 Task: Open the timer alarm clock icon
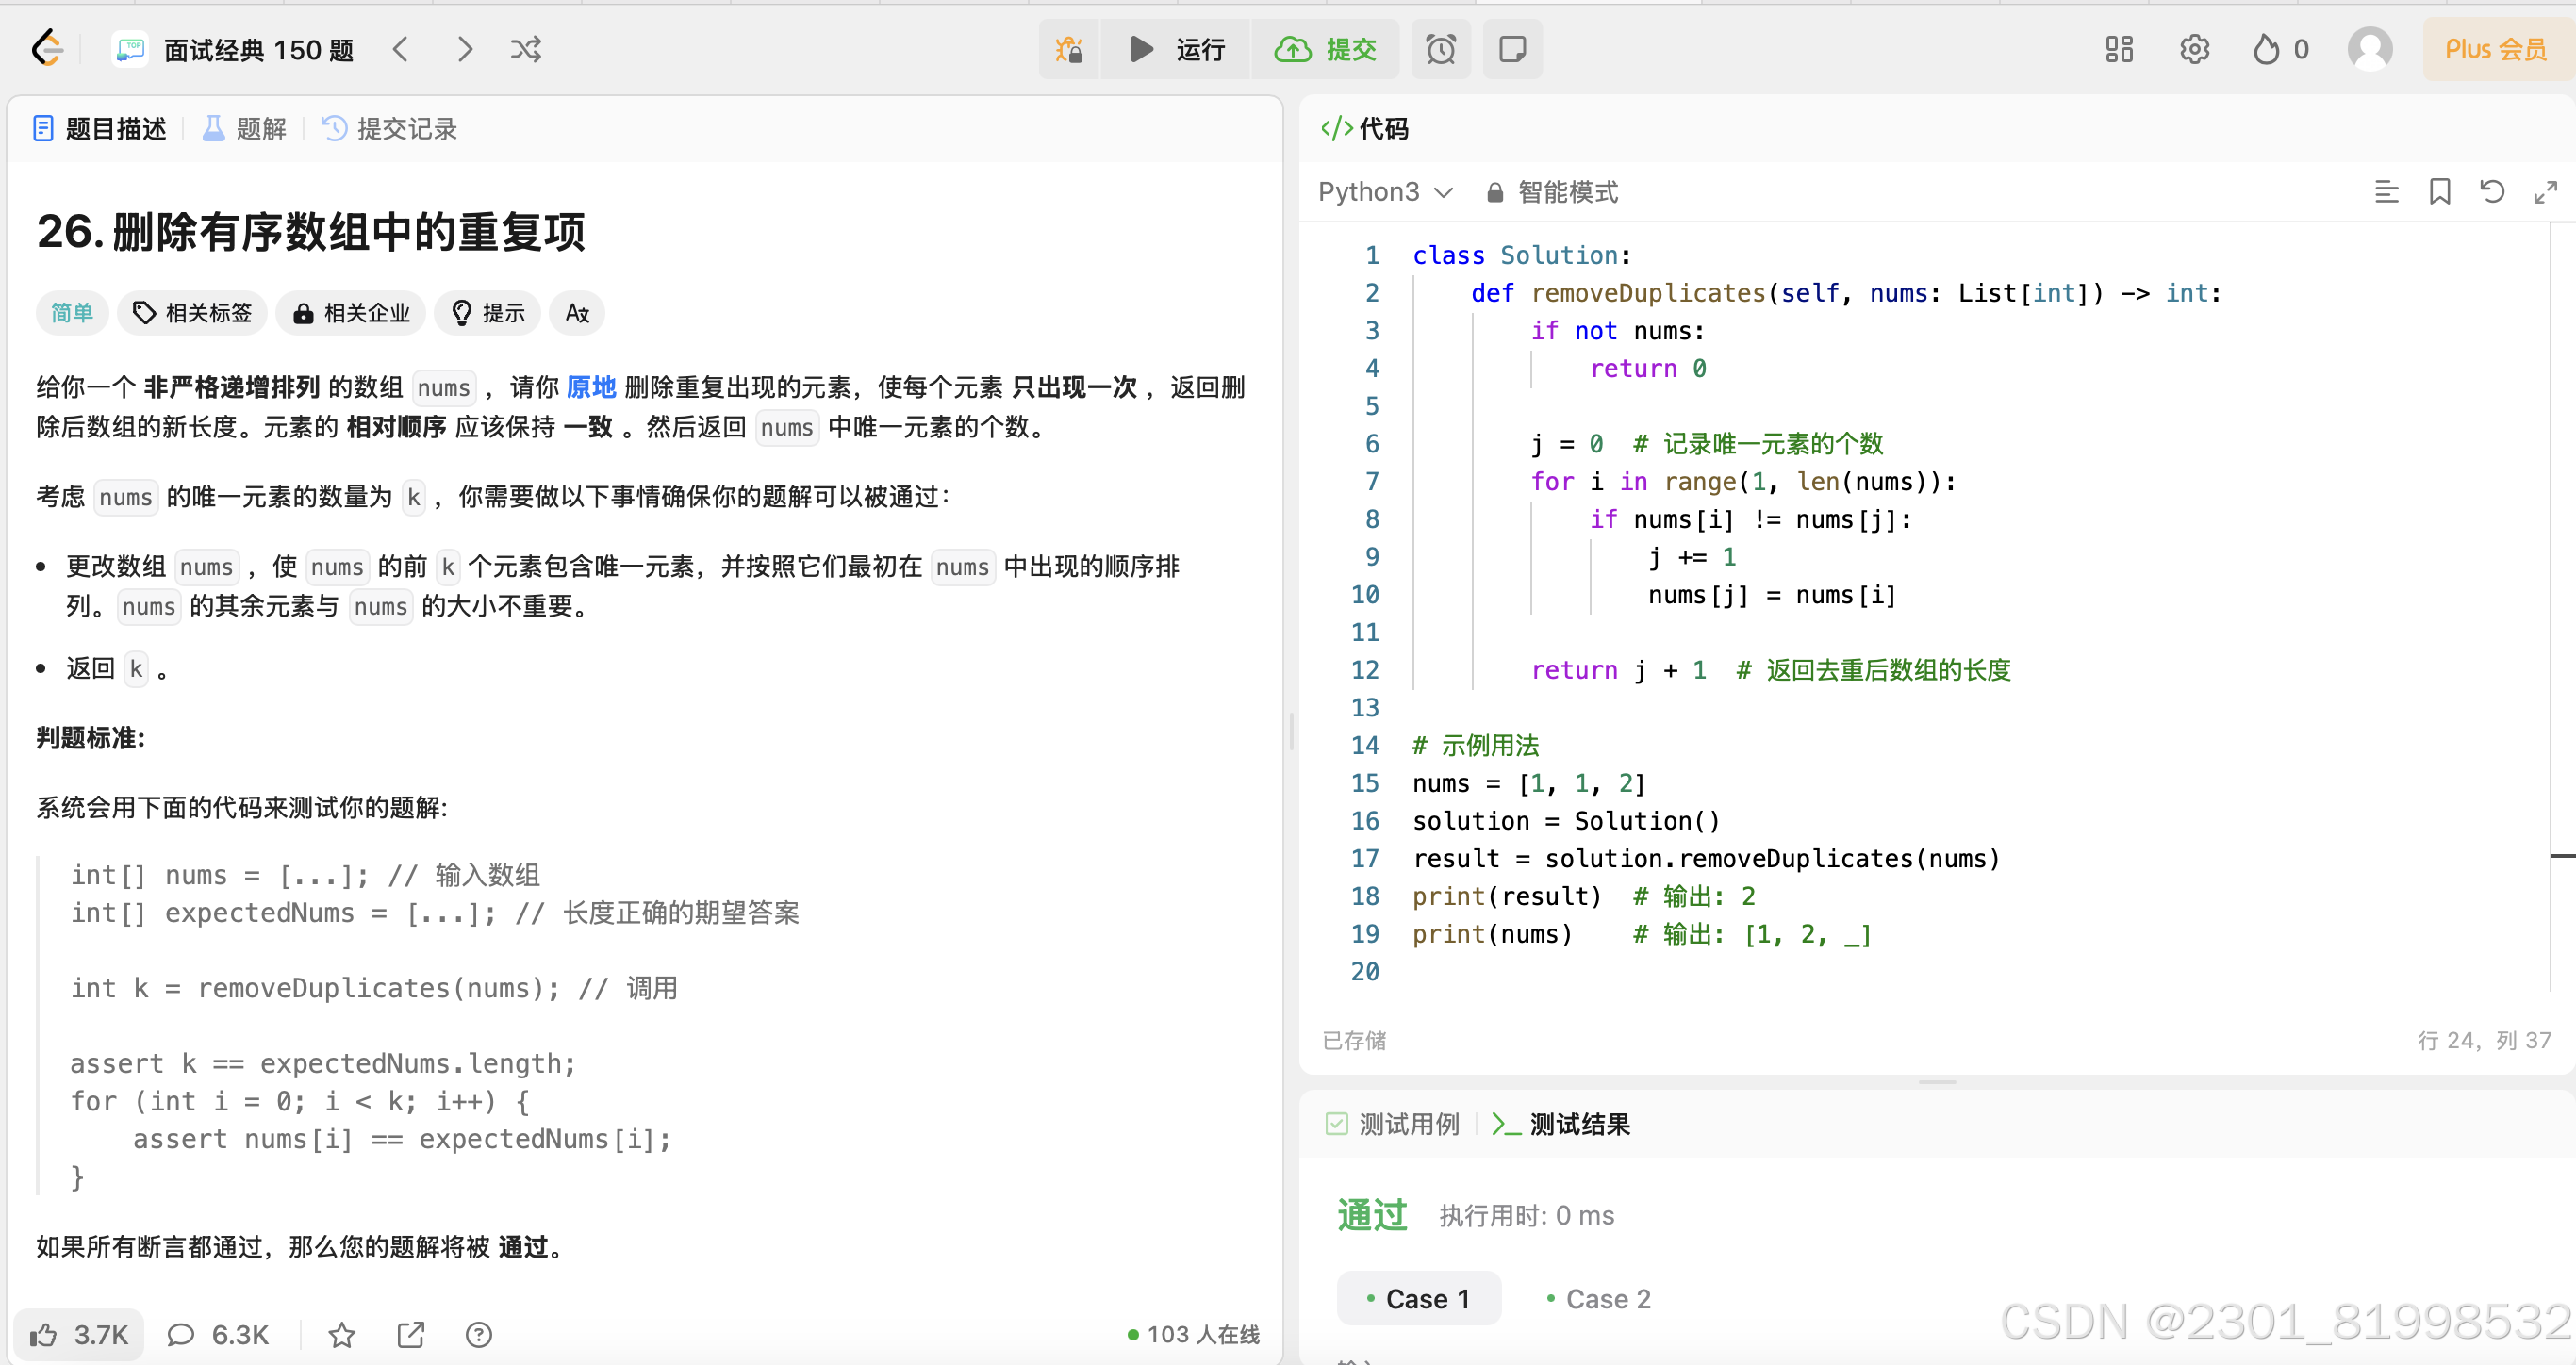[x=1440, y=49]
